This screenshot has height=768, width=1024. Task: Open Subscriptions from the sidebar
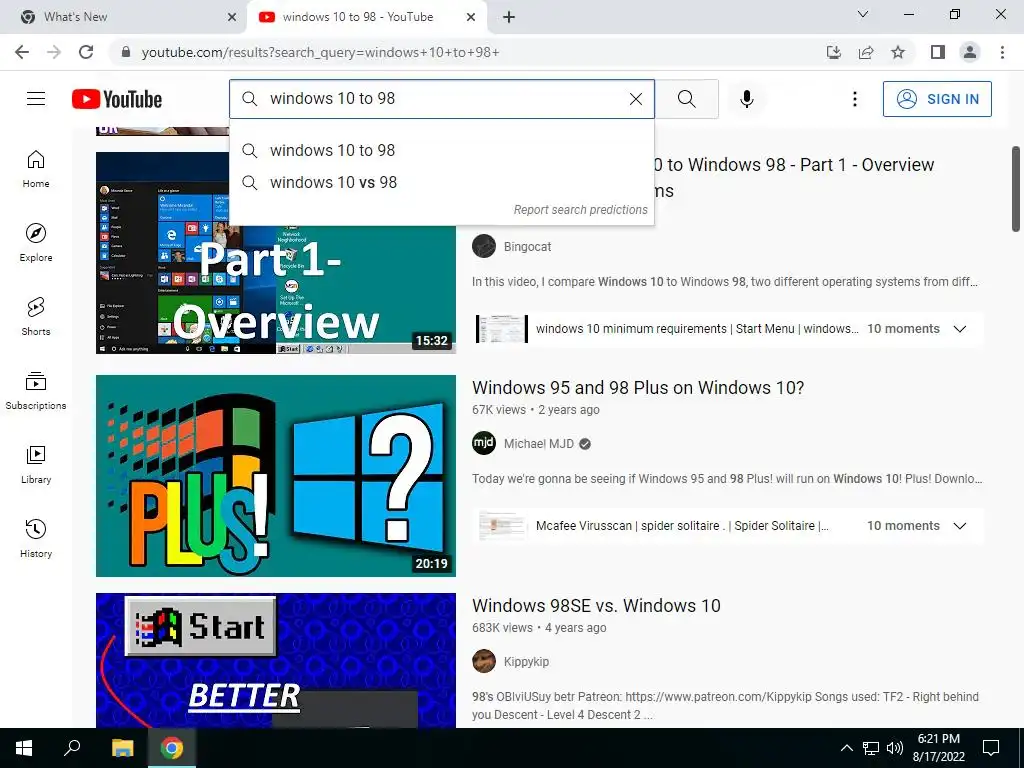tap(36, 391)
